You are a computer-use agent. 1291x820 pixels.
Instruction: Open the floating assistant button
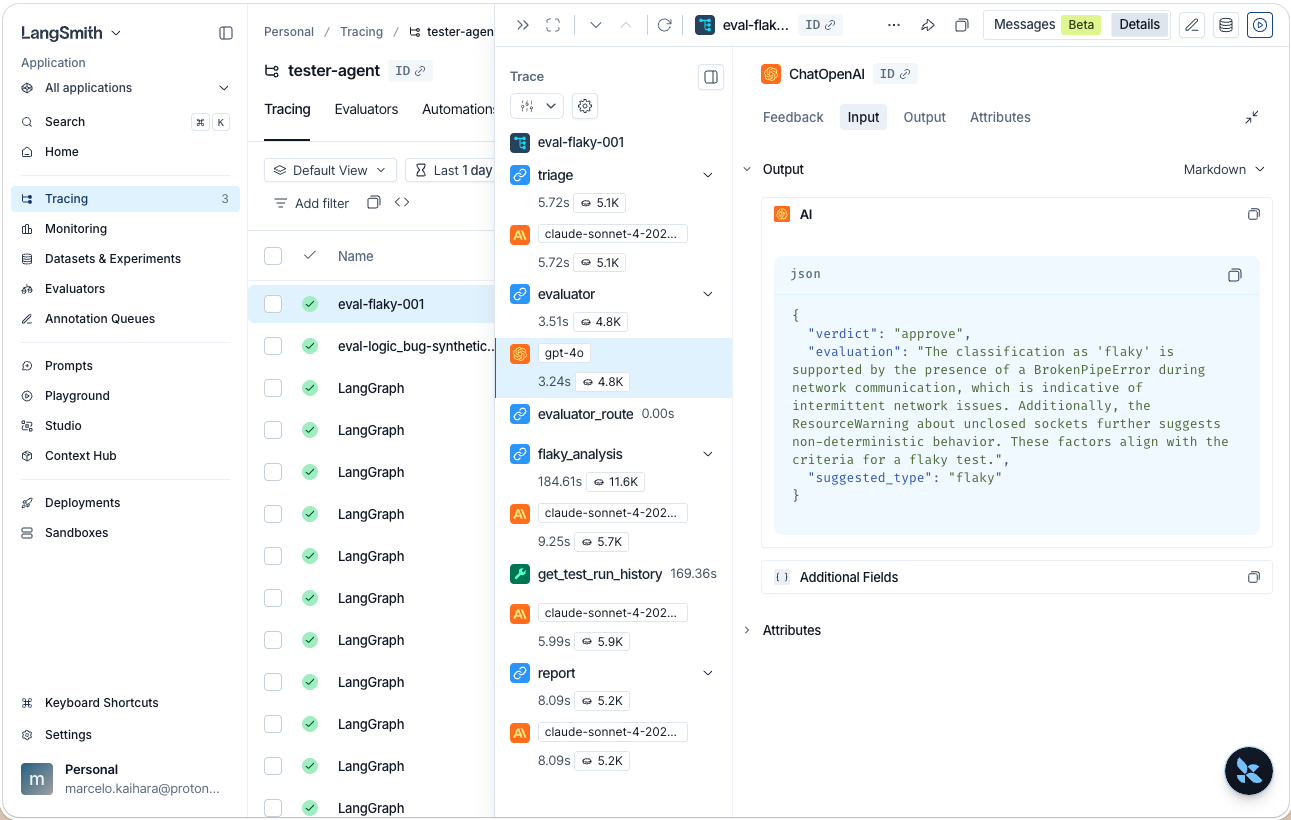[1249, 771]
